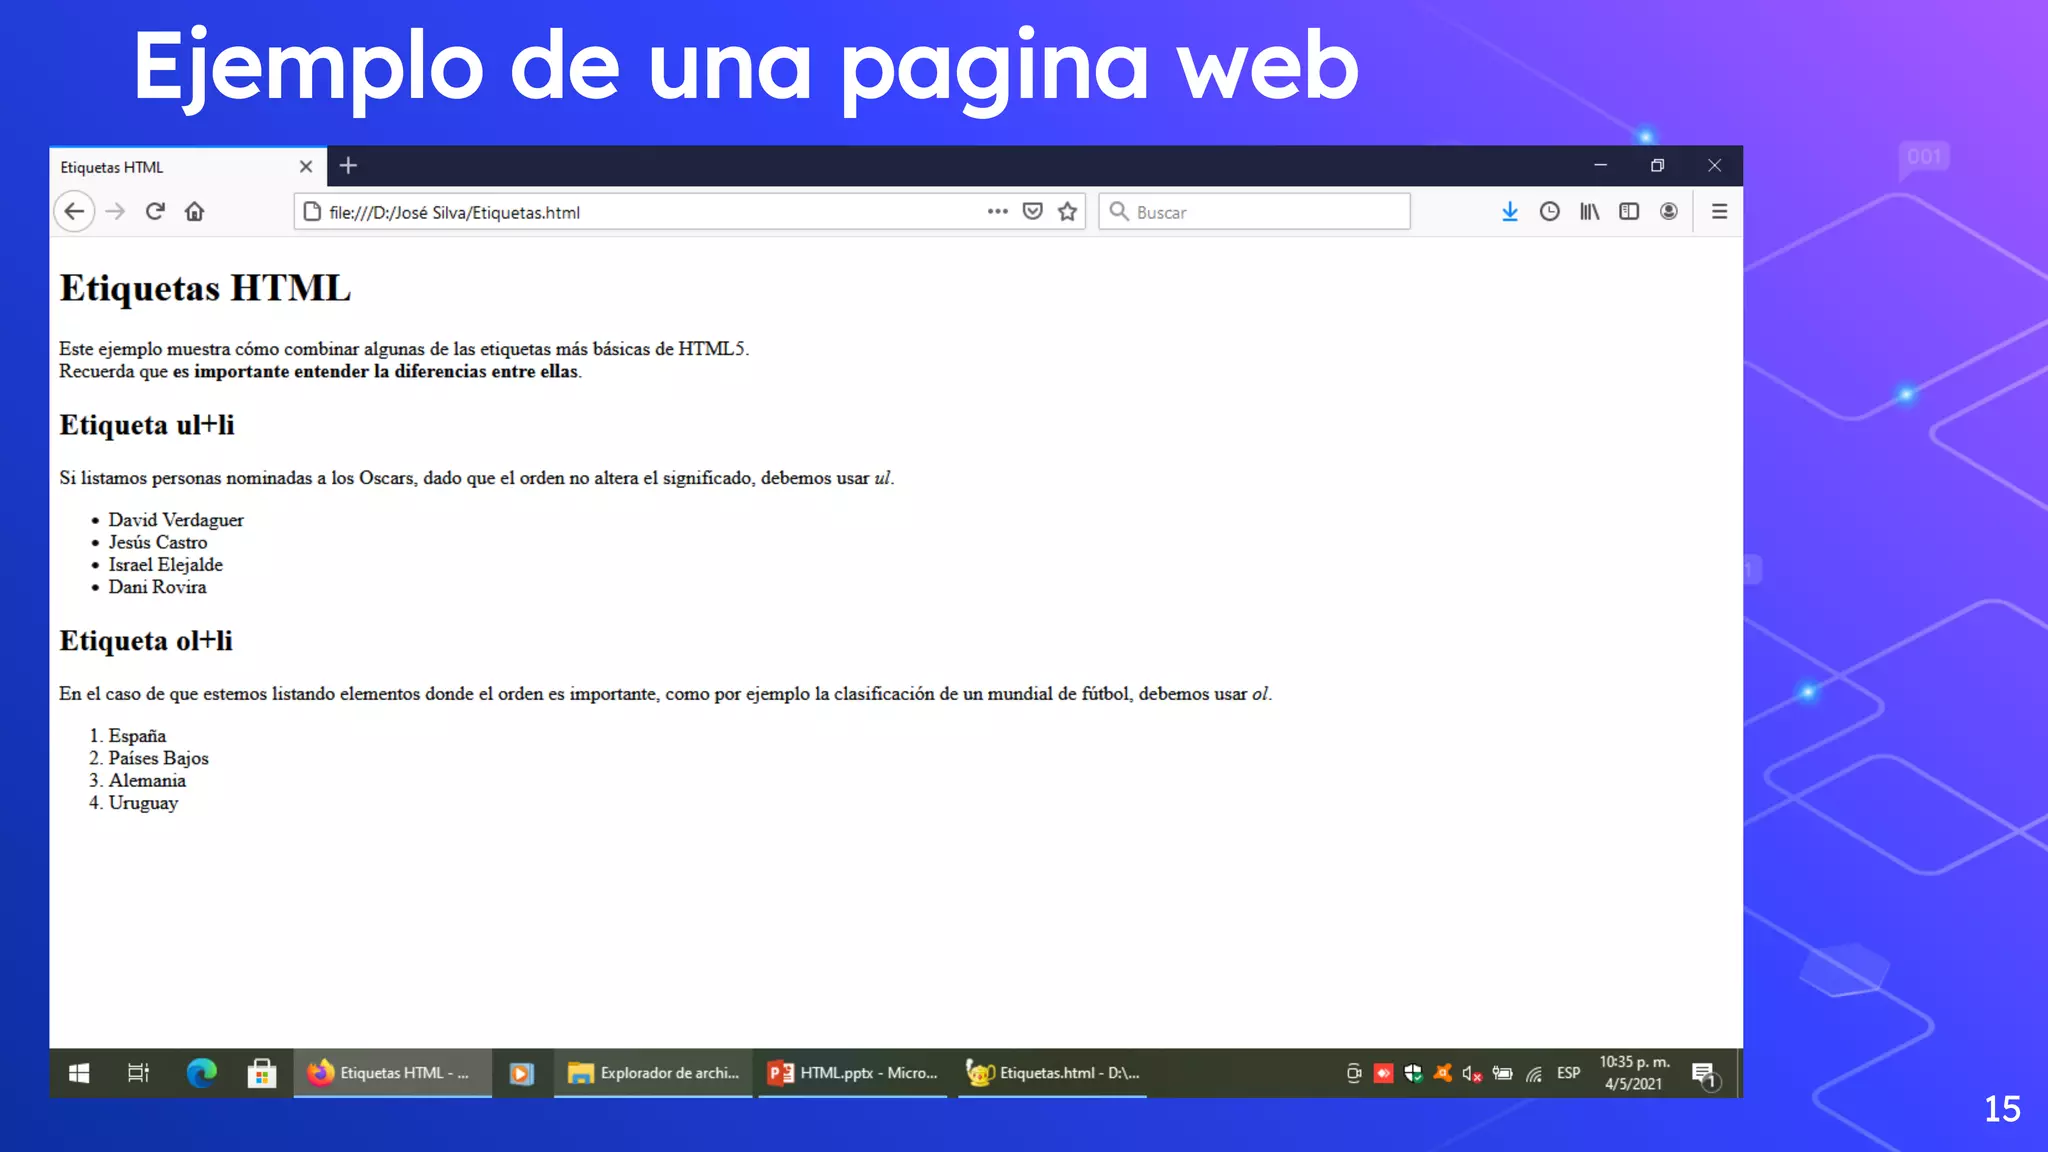
Task: Open the Wi-Fi network icon
Action: pos(1533,1074)
